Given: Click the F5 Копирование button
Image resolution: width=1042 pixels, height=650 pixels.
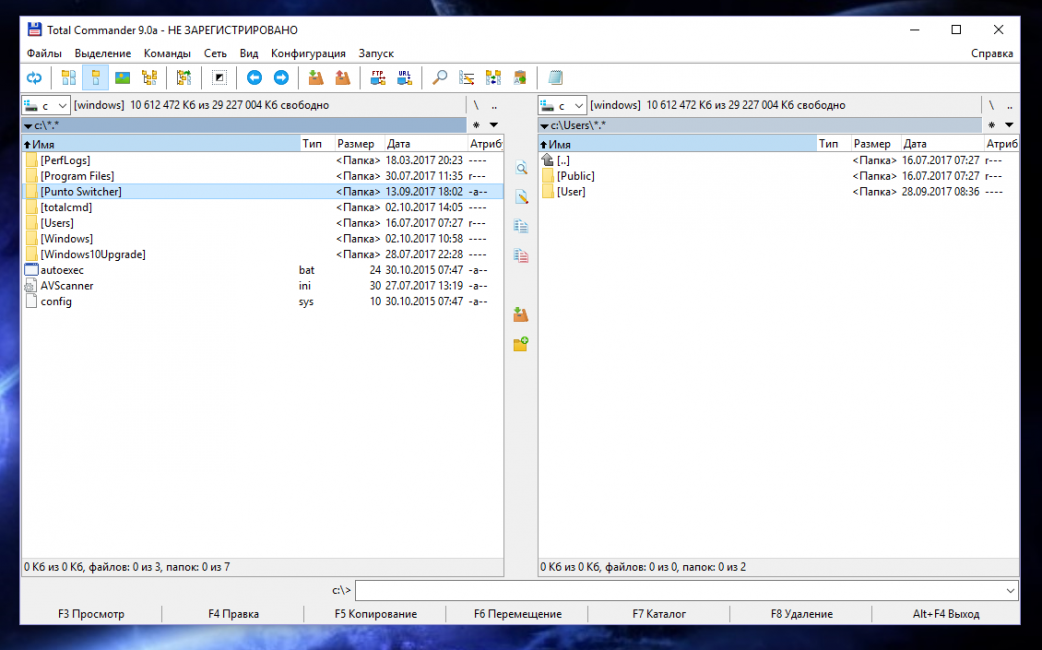Looking at the screenshot, I should (375, 614).
